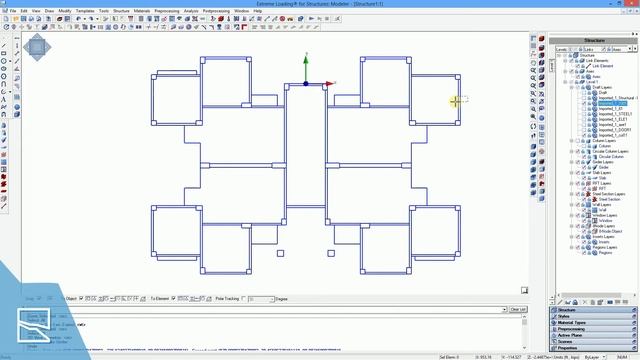
Task: Enable the Polar Tracking checkbox
Action: point(244,299)
